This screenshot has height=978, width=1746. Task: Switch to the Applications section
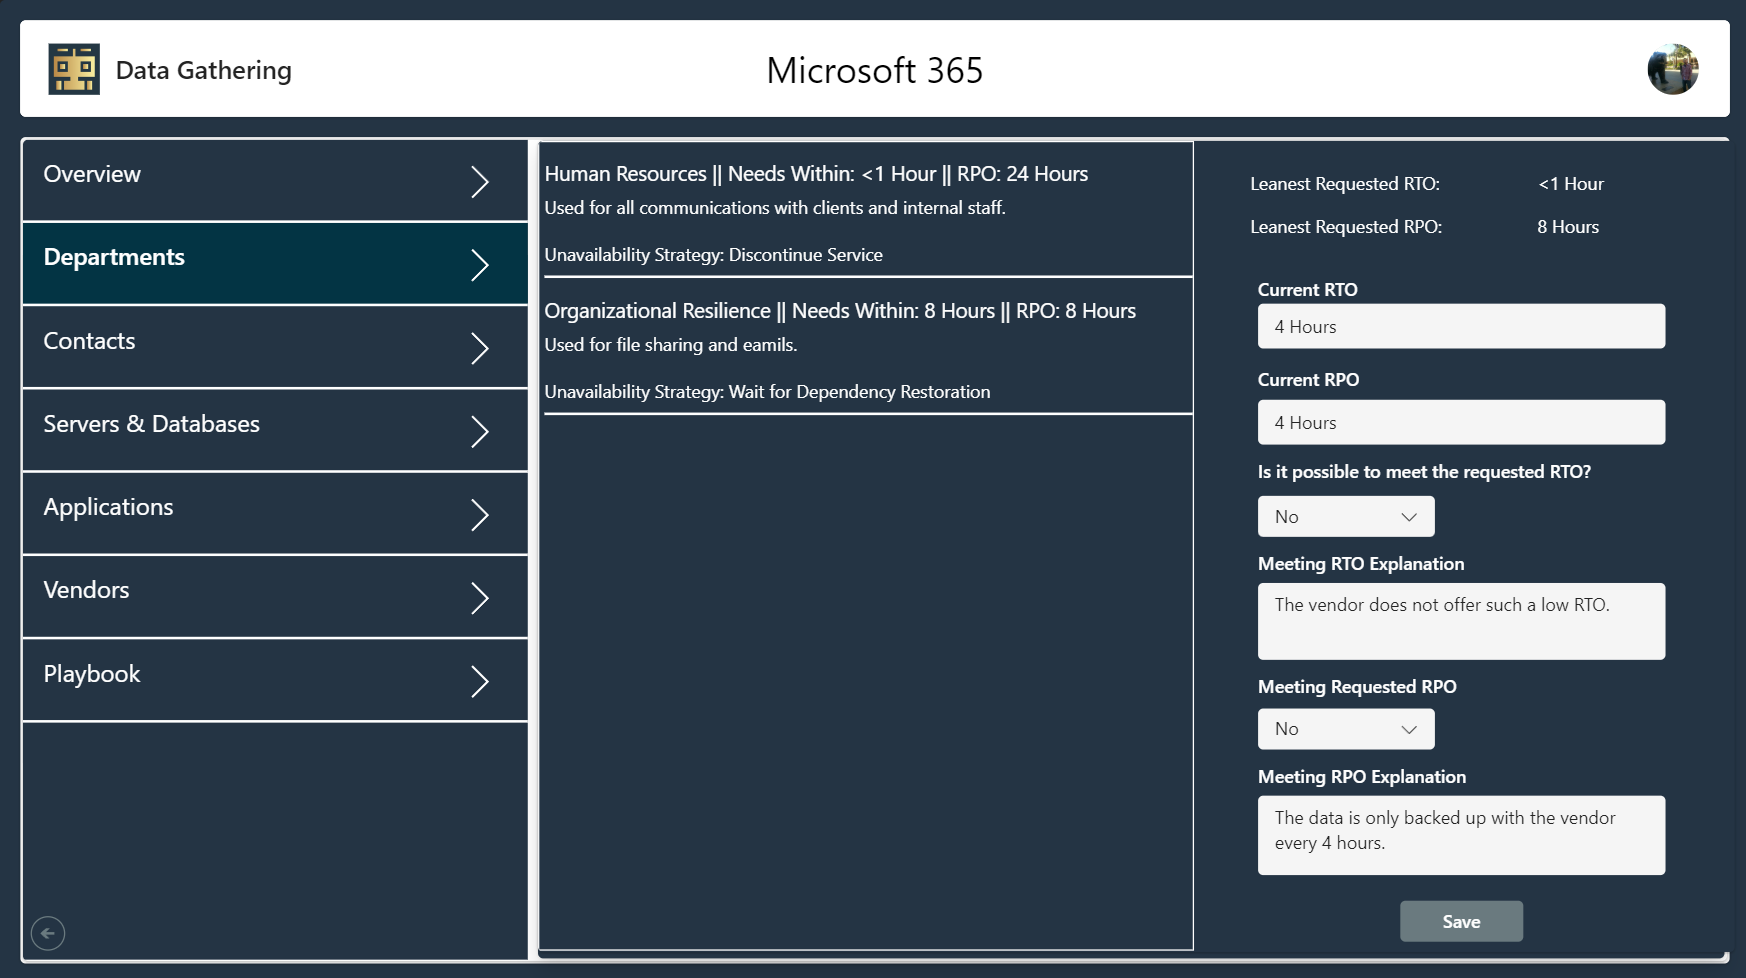tap(275, 513)
